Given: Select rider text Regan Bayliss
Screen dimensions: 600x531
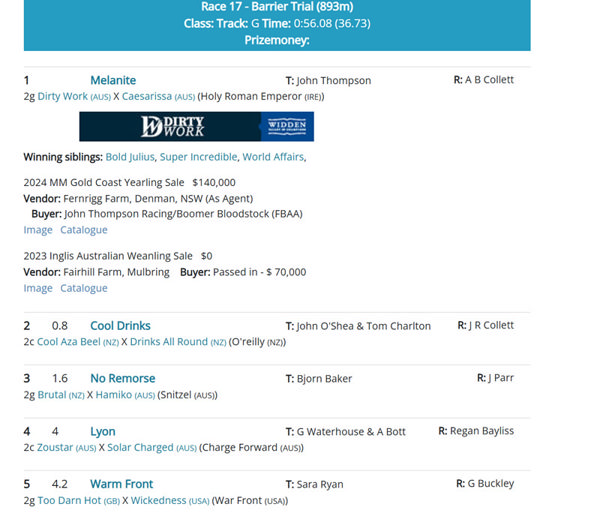Looking at the screenshot, I should tap(482, 431).
